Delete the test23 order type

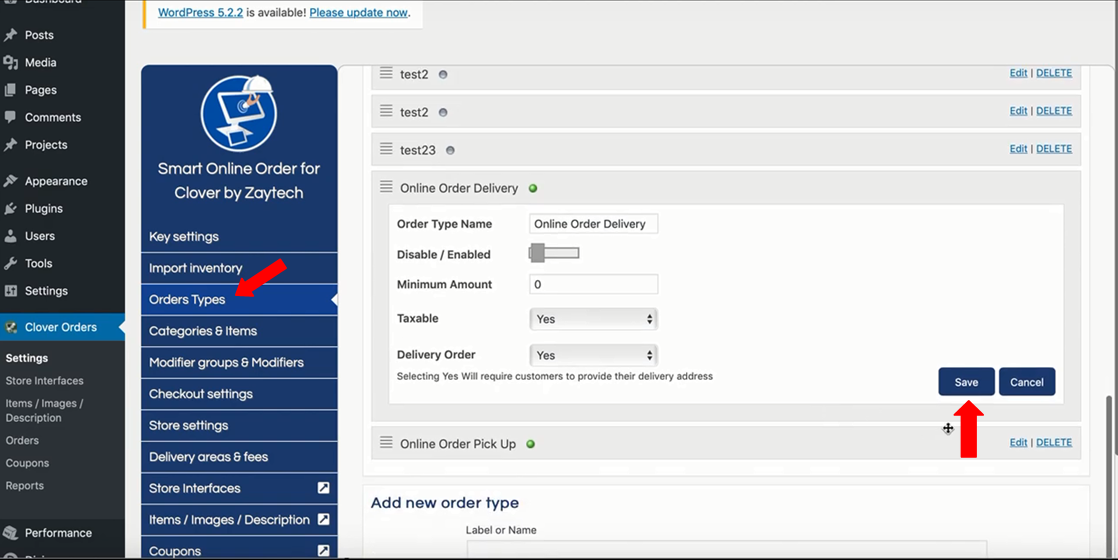[1054, 148]
